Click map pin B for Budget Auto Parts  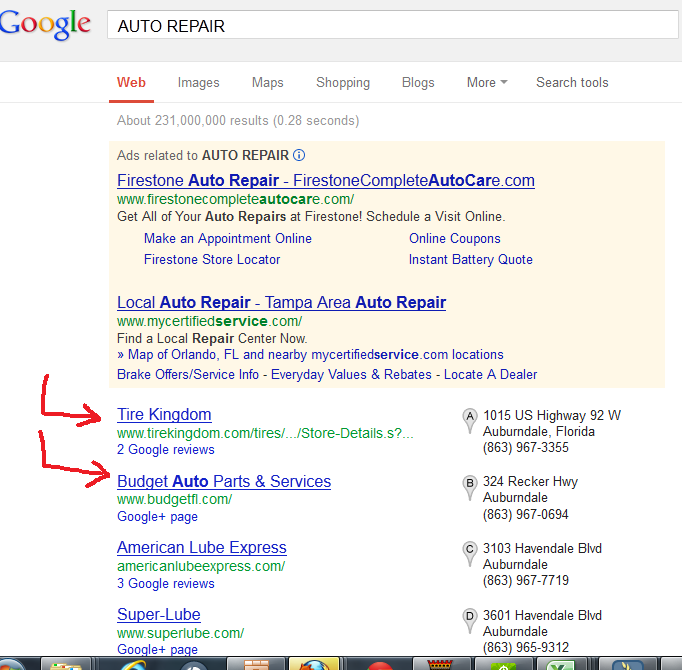470,487
